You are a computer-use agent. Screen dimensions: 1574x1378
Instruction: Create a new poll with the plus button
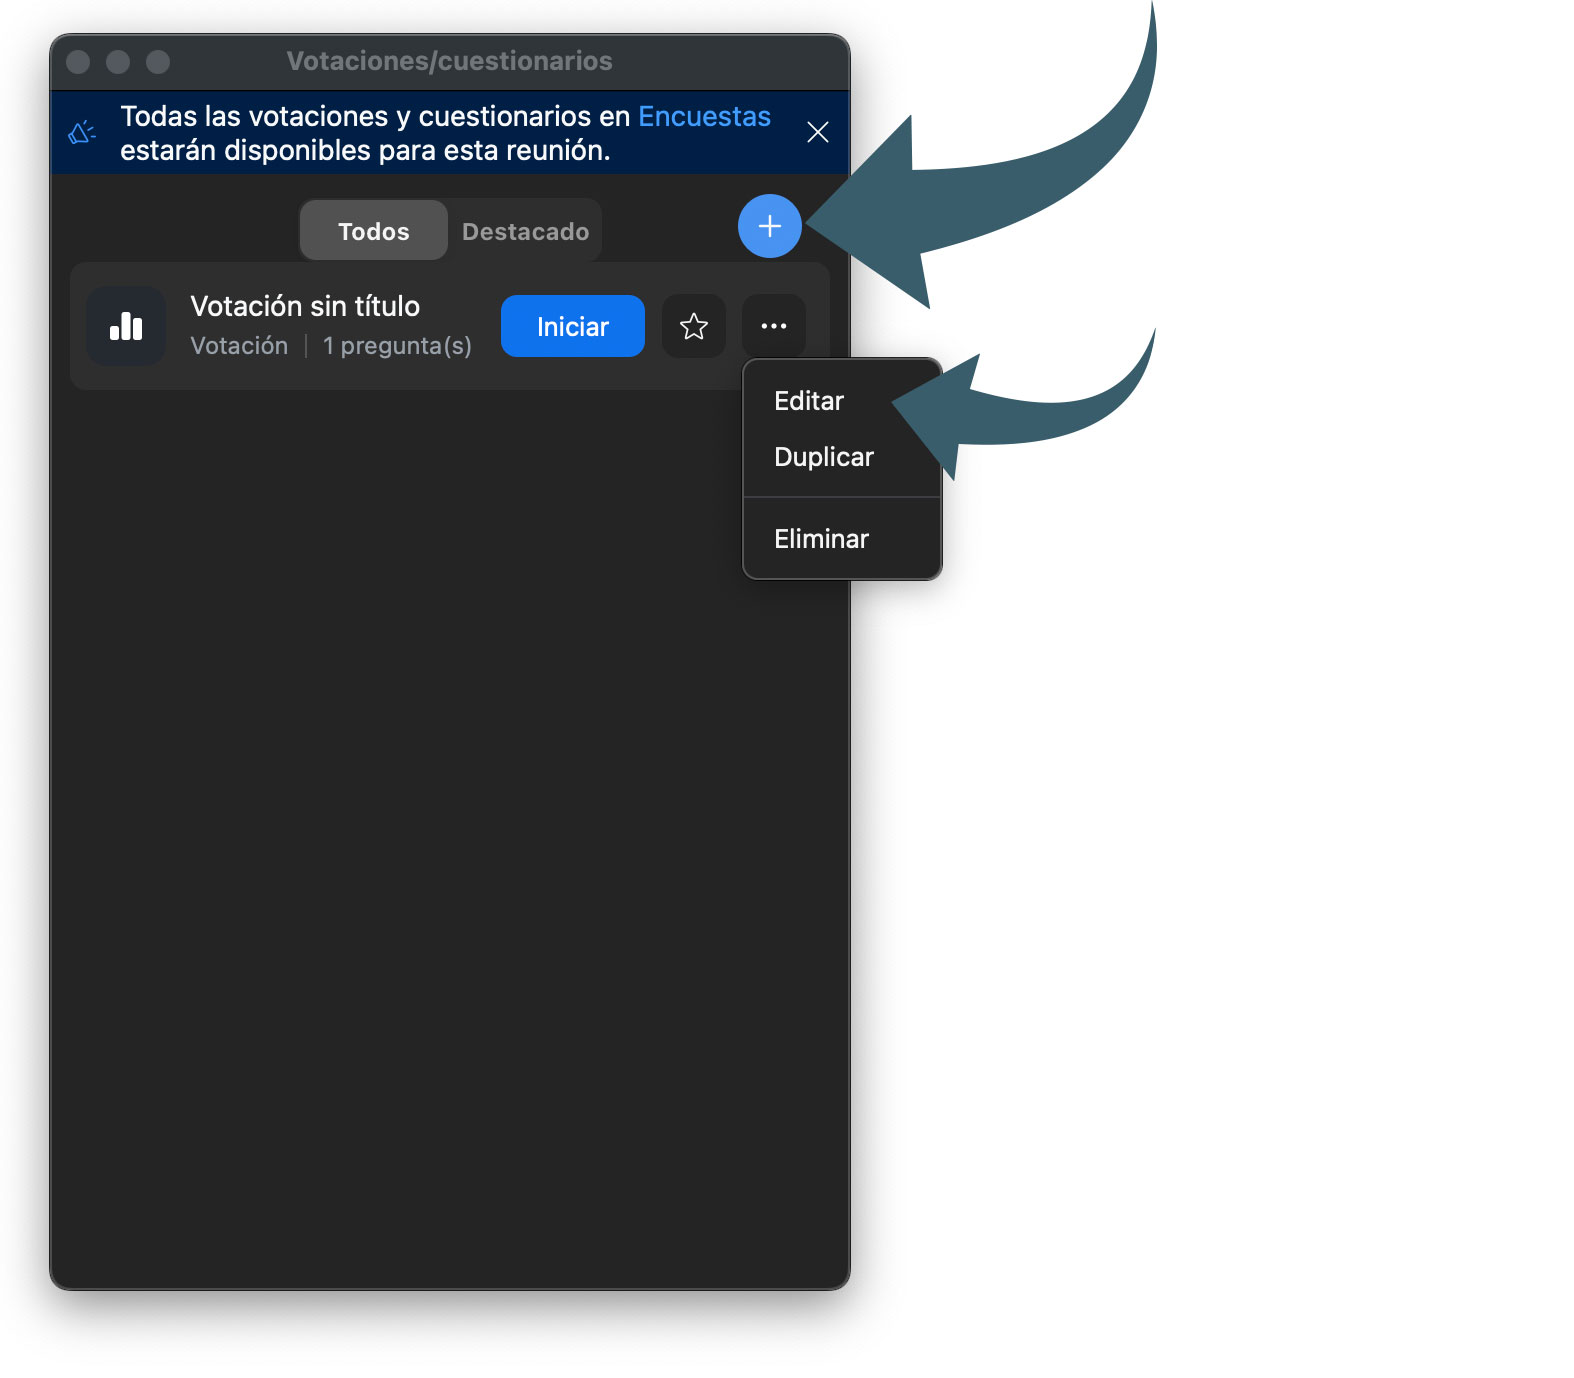tap(769, 226)
